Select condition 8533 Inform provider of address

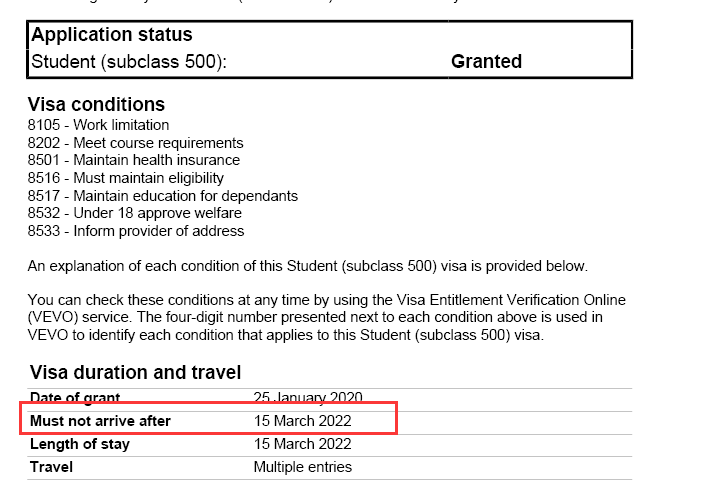pyautogui.click(x=136, y=231)
